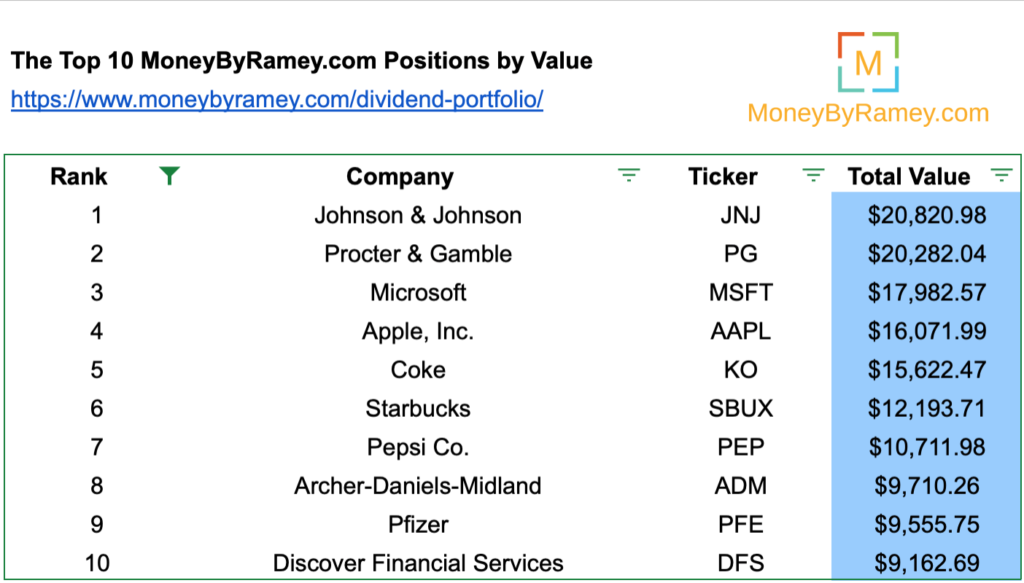Viewport: 1024px width, 583px height.
Task: Select the MSFT ticker cell
Action: coord(741,292)
